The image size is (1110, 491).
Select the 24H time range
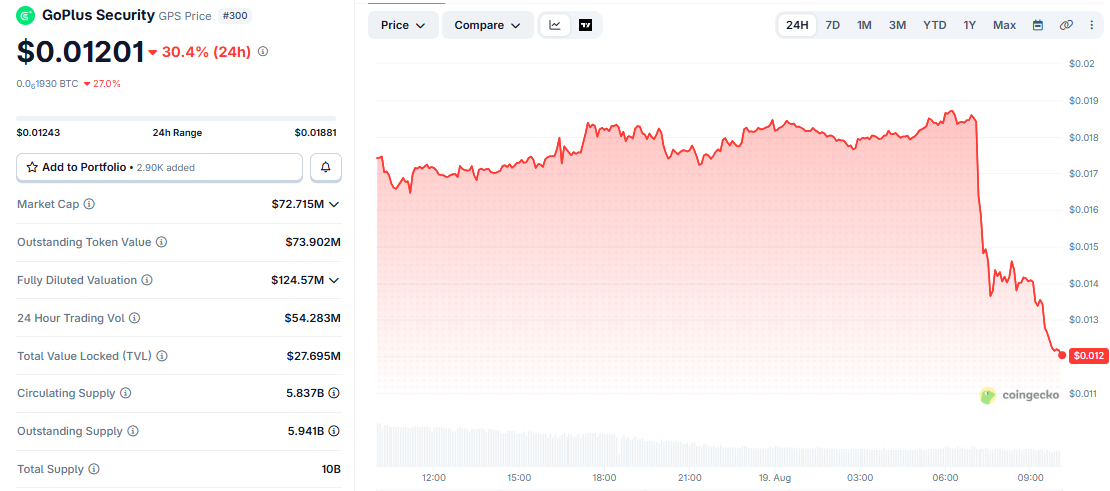pyautogui.click(x=797, y=25)
